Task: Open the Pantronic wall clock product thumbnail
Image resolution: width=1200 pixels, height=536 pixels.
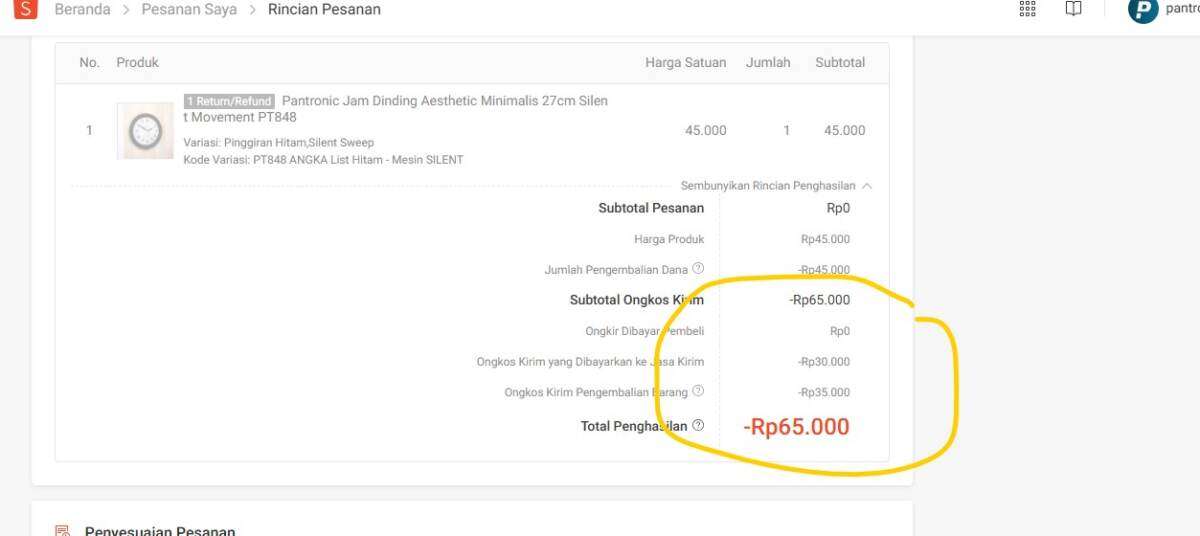Action: tap(145, 131)
